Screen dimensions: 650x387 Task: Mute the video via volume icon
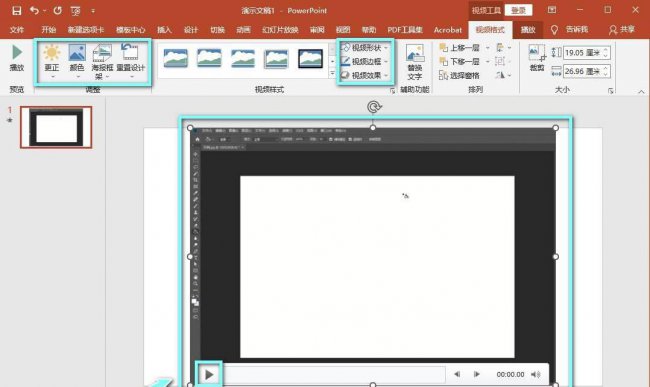[536, 374]
